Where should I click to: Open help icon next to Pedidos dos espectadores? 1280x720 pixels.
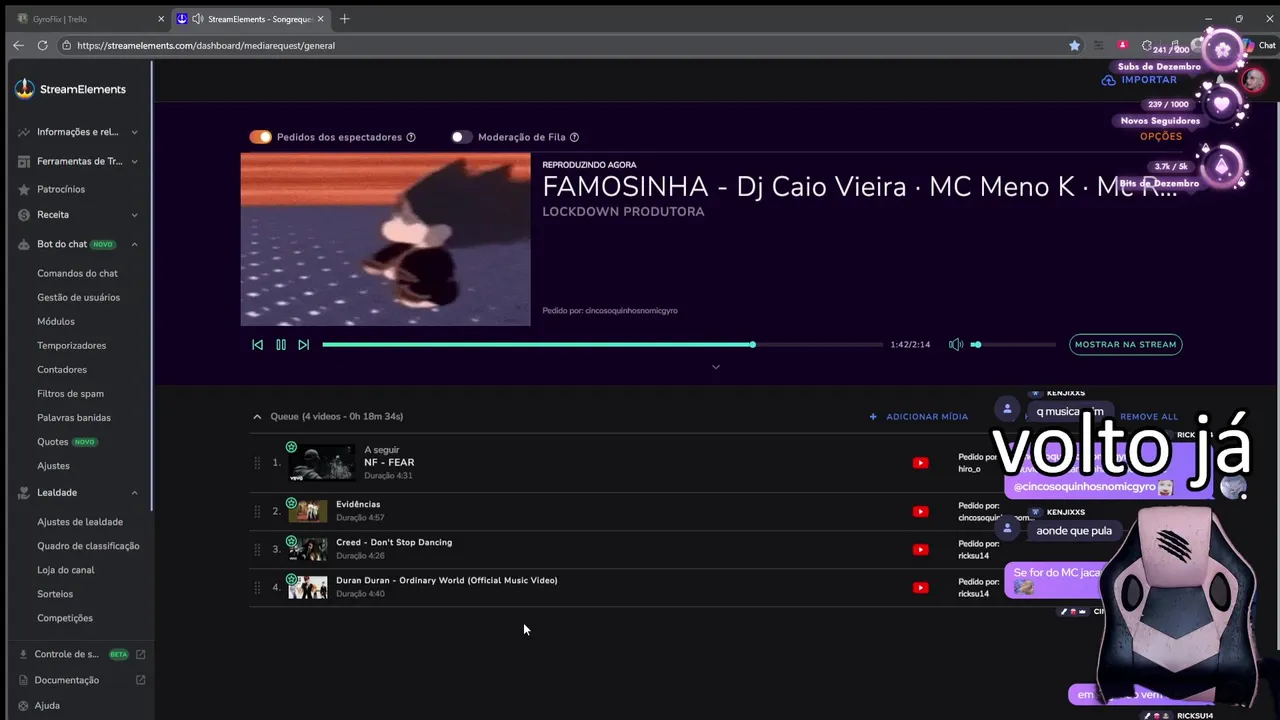coord(411,137)
